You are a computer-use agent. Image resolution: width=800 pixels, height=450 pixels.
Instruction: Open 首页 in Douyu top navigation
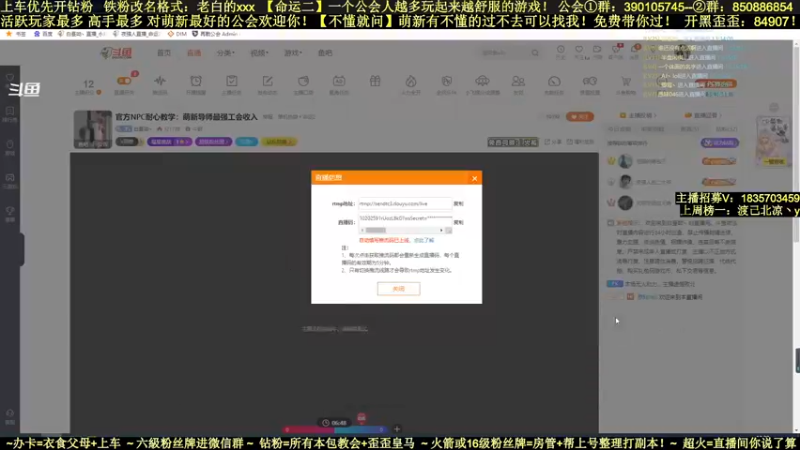(x=164, y=53)
